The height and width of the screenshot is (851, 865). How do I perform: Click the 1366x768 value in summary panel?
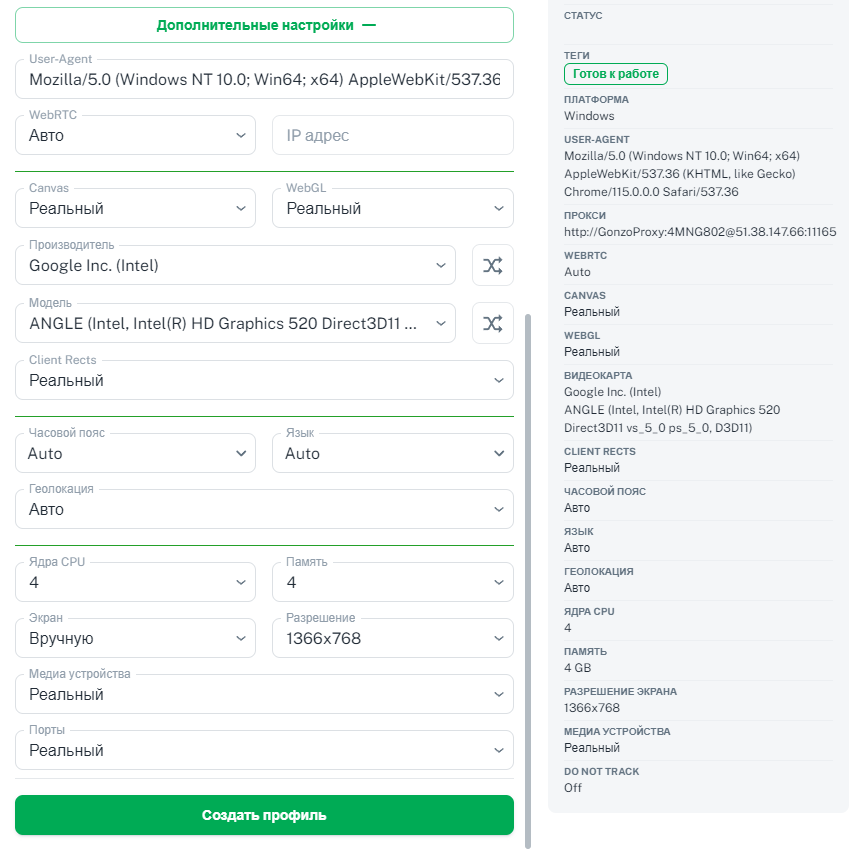592,708
